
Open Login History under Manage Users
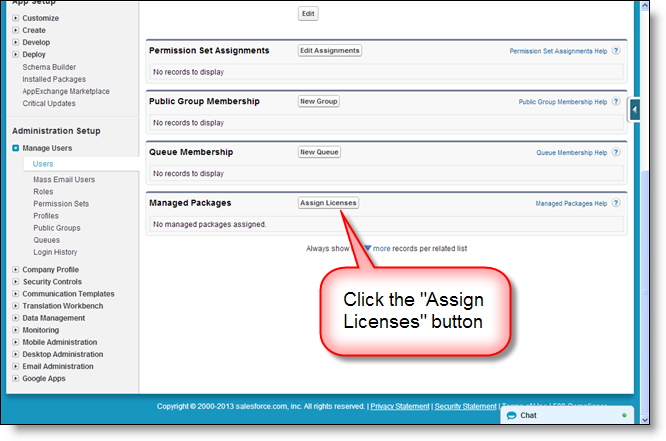point(55,252)
